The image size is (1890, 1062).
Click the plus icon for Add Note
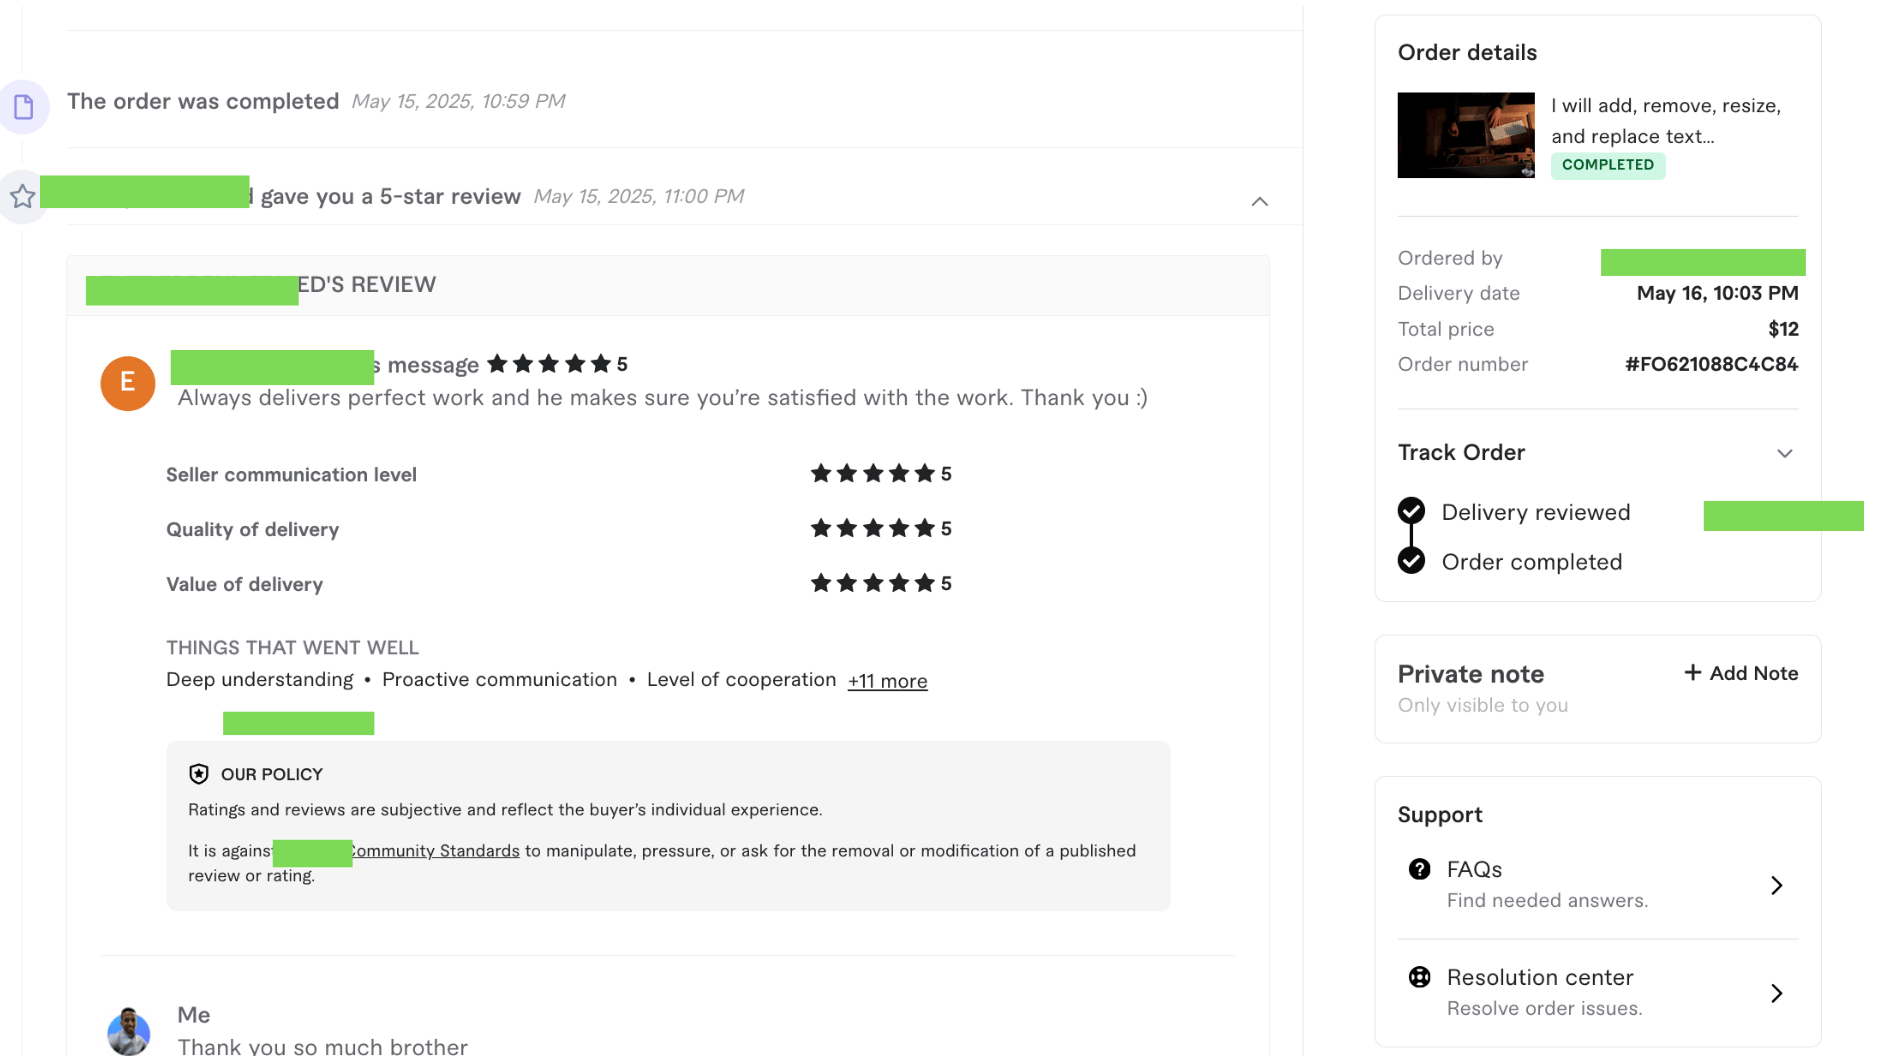(1692, 673)
